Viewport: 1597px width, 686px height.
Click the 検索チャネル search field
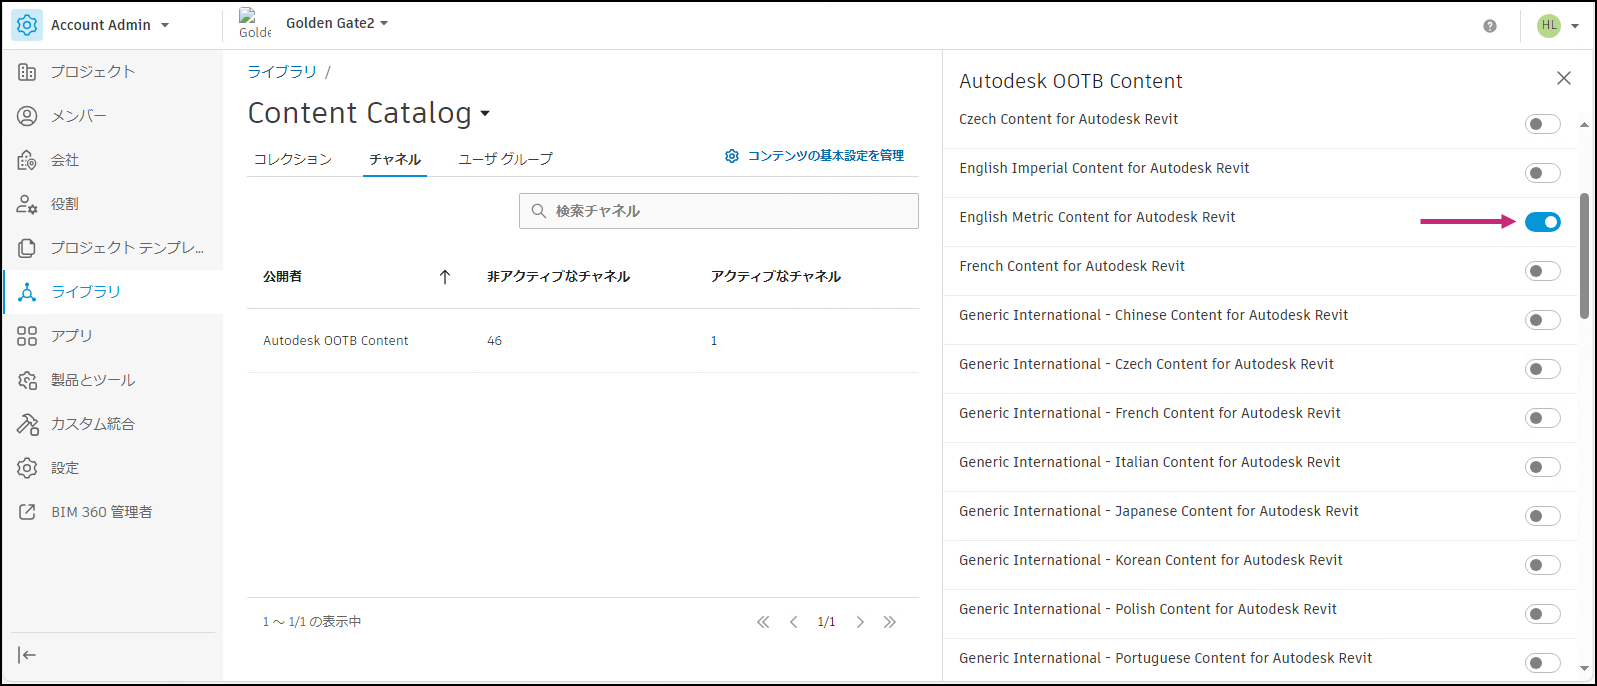tap(719, 211)
